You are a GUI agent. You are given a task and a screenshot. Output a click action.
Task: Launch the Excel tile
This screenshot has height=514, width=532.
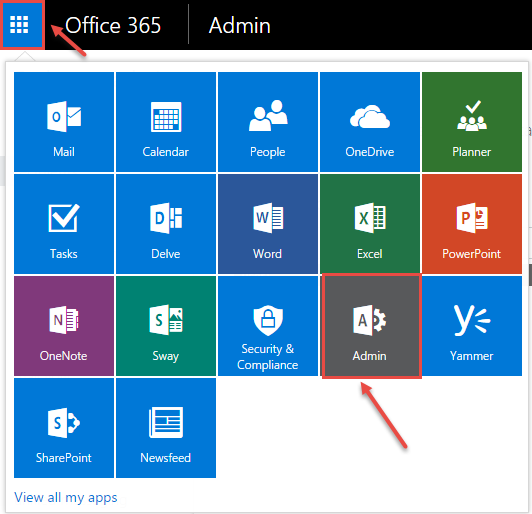point(370,224)
